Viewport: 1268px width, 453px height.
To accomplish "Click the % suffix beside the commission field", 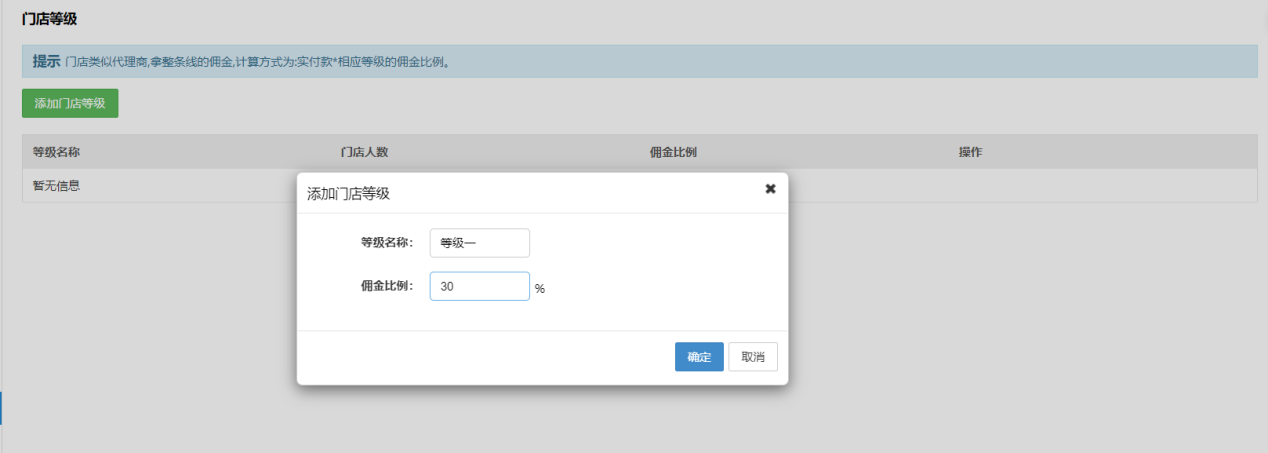I will click(540, 288).
